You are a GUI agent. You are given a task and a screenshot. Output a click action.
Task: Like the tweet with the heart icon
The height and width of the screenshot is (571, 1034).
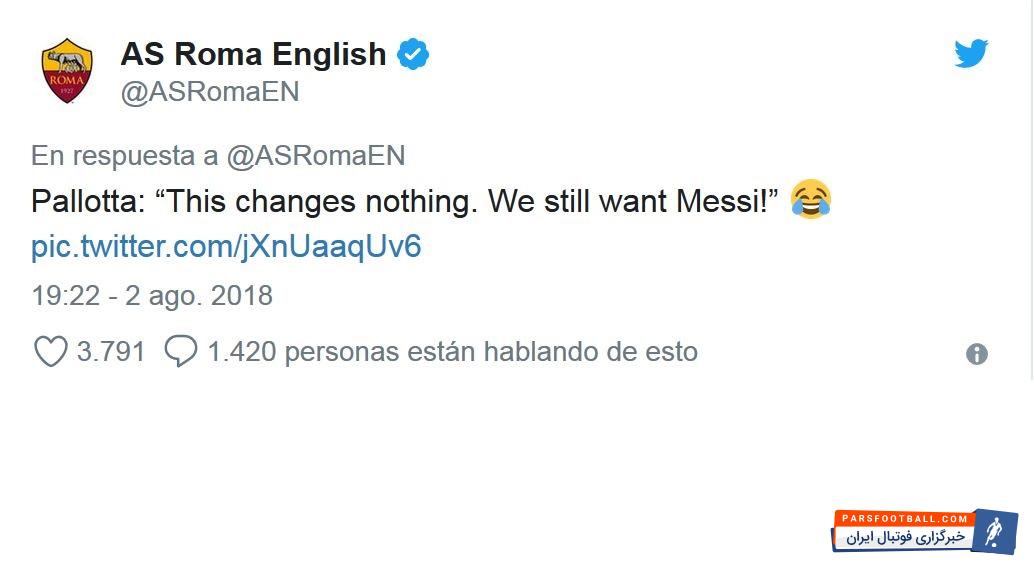click(x=50, y=352)
